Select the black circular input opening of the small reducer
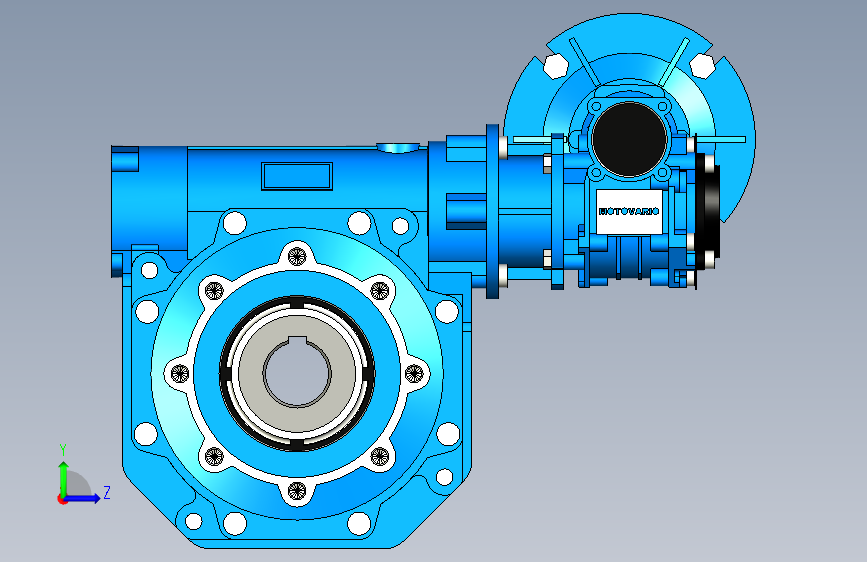Screen dimensions: 867x562 click(x=629, y=139)
